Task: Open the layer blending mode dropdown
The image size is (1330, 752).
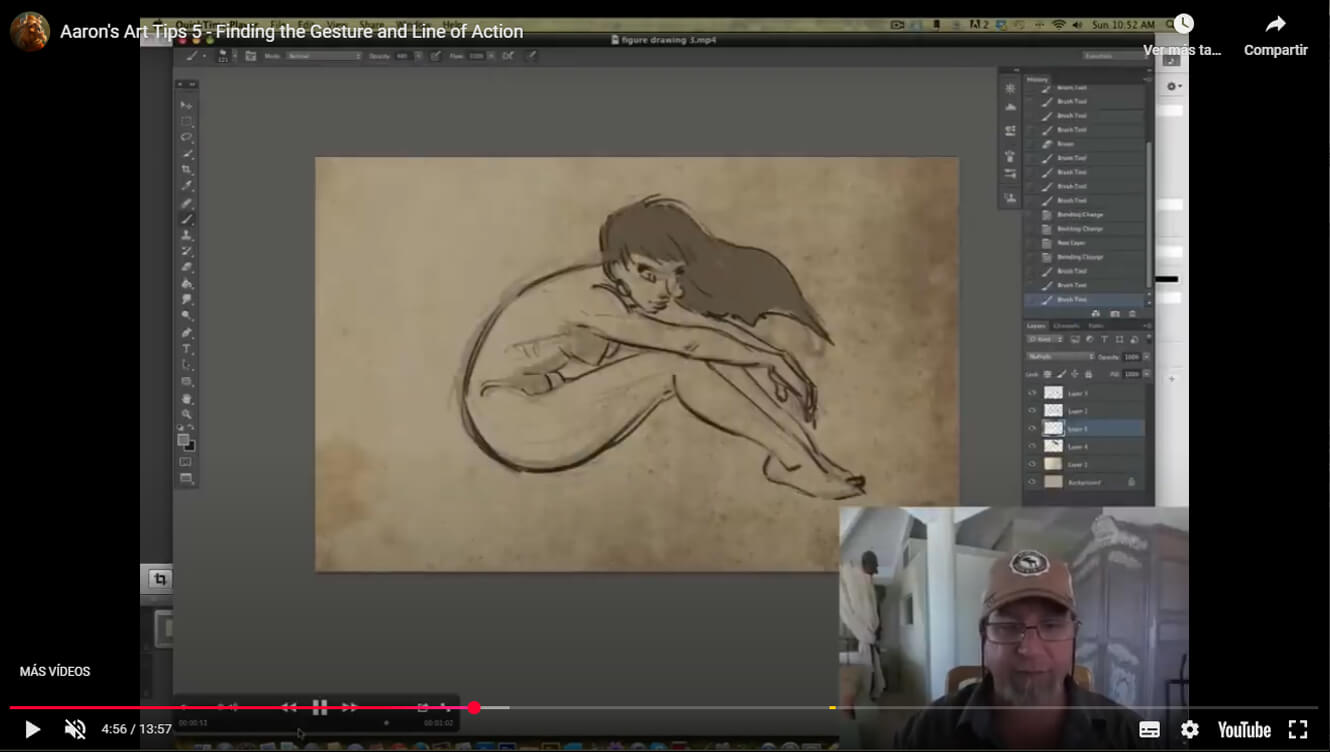Action: [1061, 356]
